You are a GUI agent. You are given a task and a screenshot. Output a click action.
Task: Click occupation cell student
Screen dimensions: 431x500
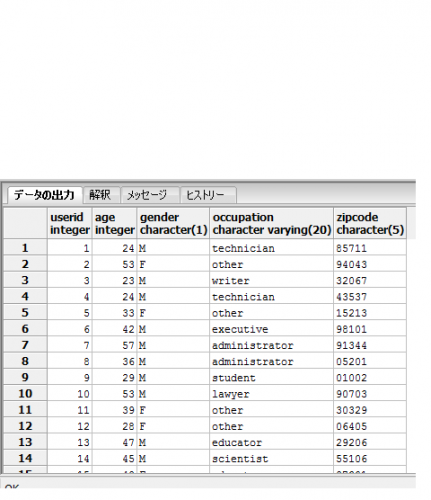(271, 378)
